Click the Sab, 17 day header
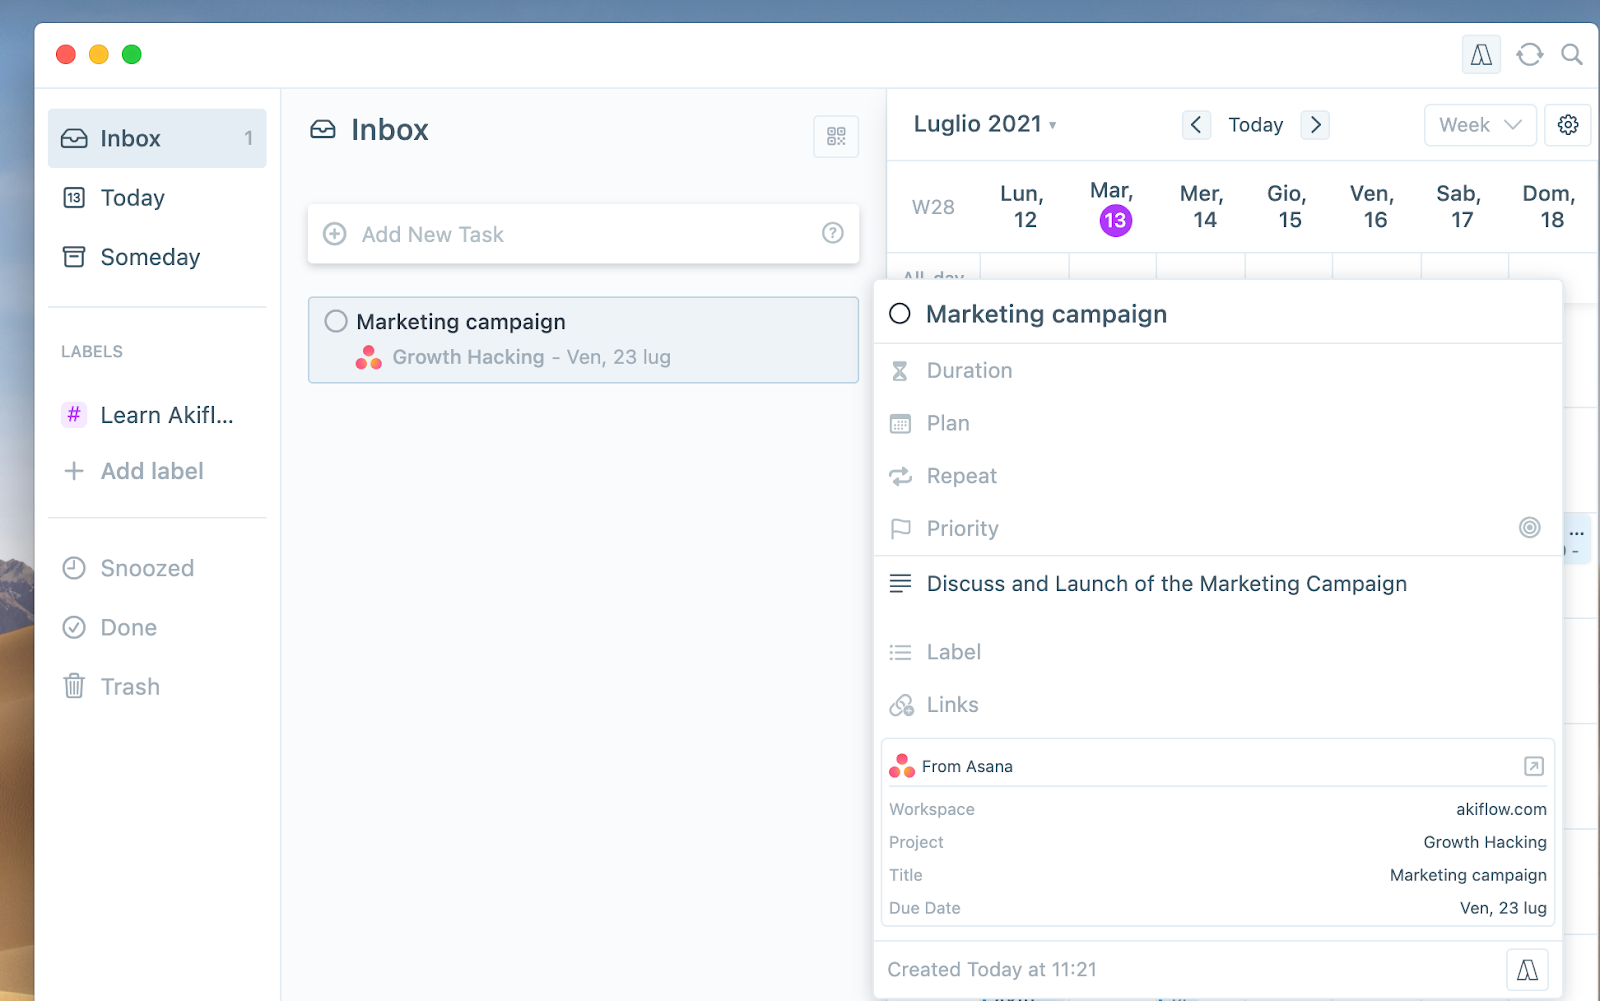 1461,207
